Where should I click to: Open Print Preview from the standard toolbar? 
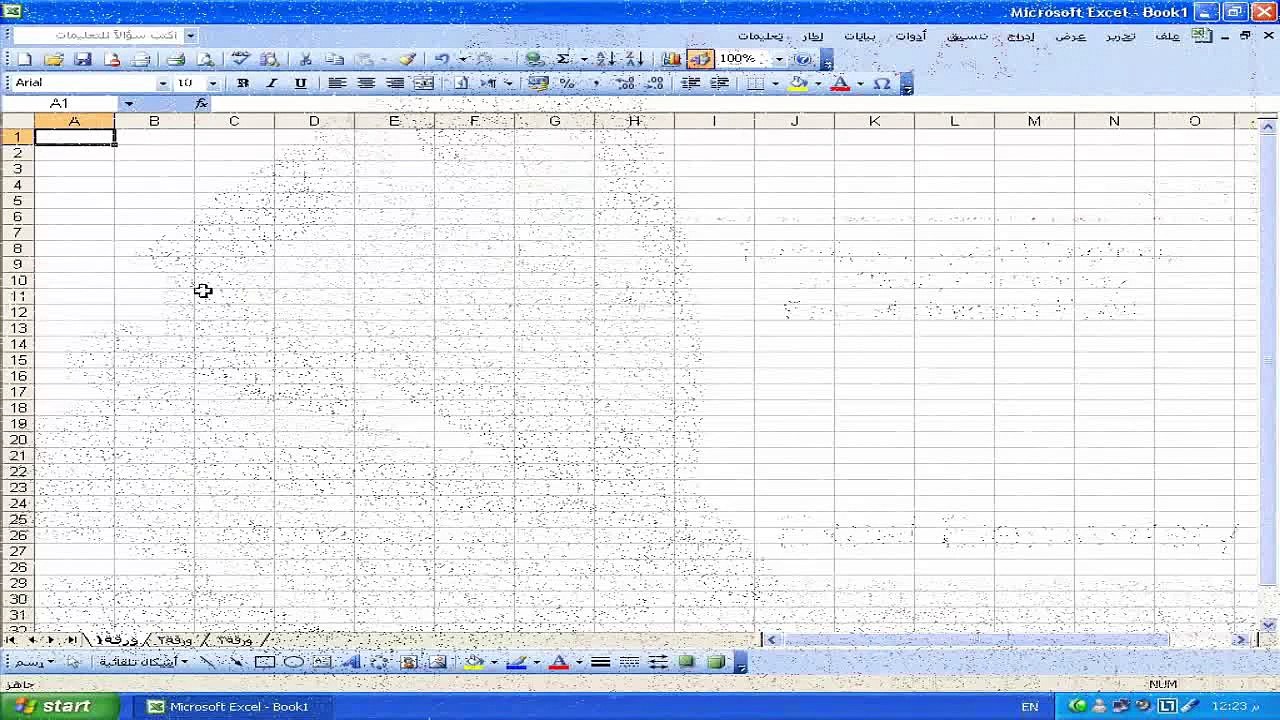205,60
